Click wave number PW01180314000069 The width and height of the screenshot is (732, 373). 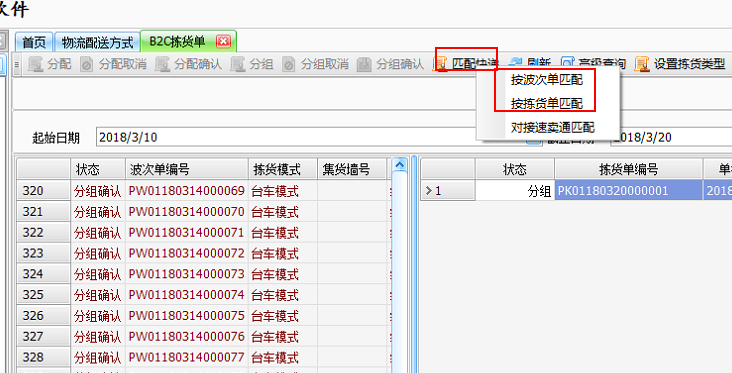coord(186,191)
